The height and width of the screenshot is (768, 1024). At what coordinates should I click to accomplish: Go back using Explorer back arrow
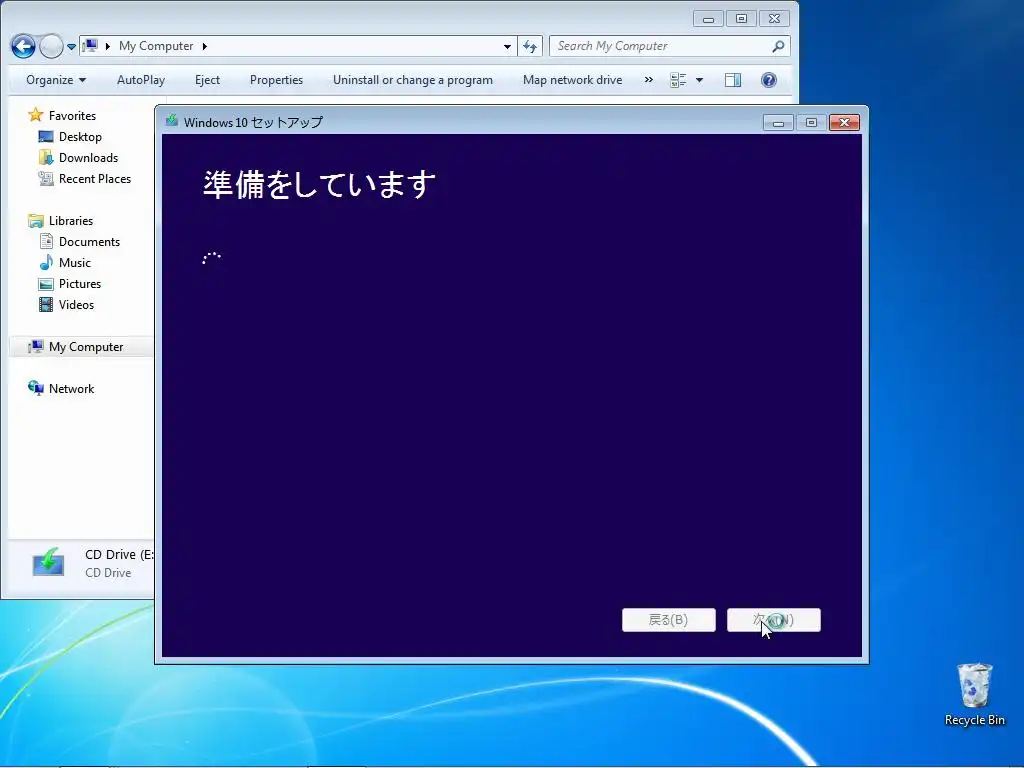(x=24, y=46)
